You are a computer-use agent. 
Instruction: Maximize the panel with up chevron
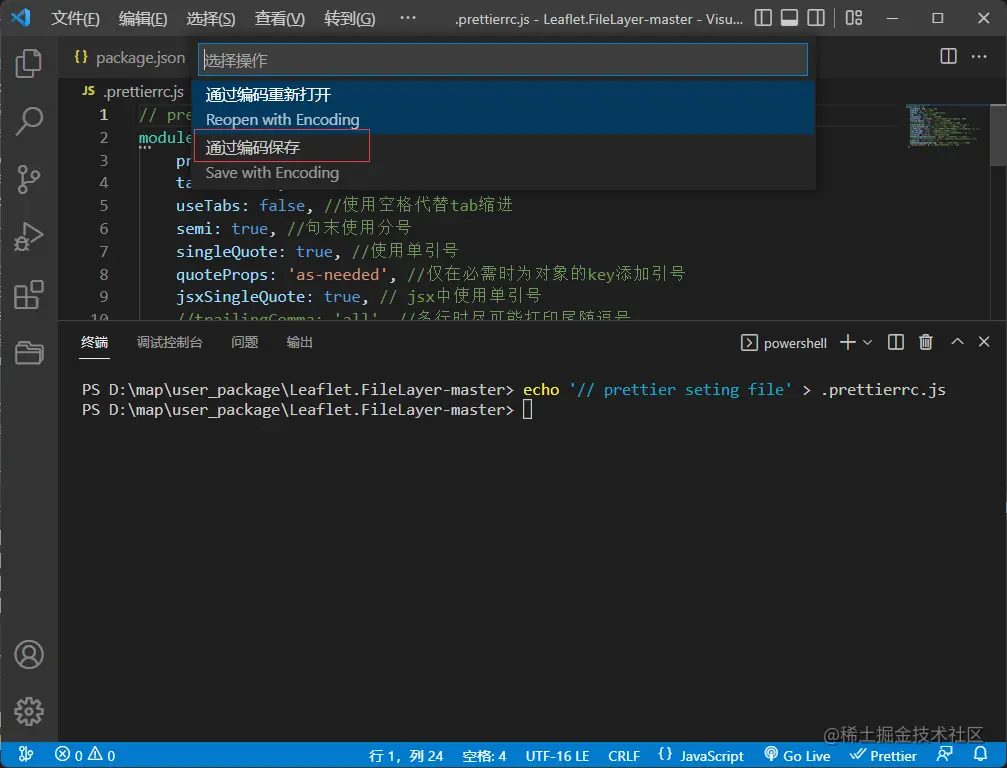click(x=957, y=342)
